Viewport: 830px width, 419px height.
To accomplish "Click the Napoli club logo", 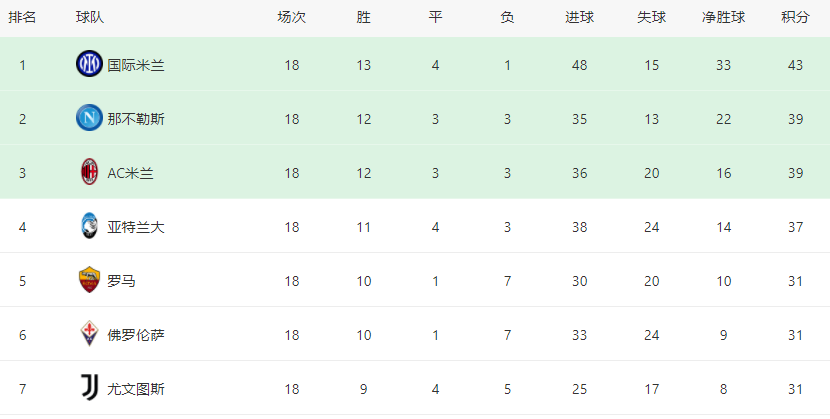I will [89, 118].
